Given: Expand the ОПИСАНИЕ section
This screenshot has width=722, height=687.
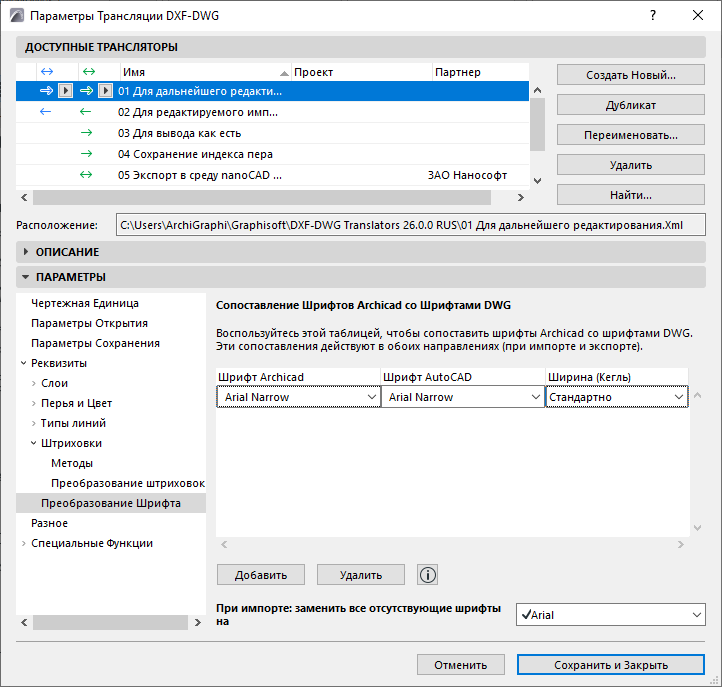Looking at the screenshot, I should pyautogui.click(x=26, y=252).
